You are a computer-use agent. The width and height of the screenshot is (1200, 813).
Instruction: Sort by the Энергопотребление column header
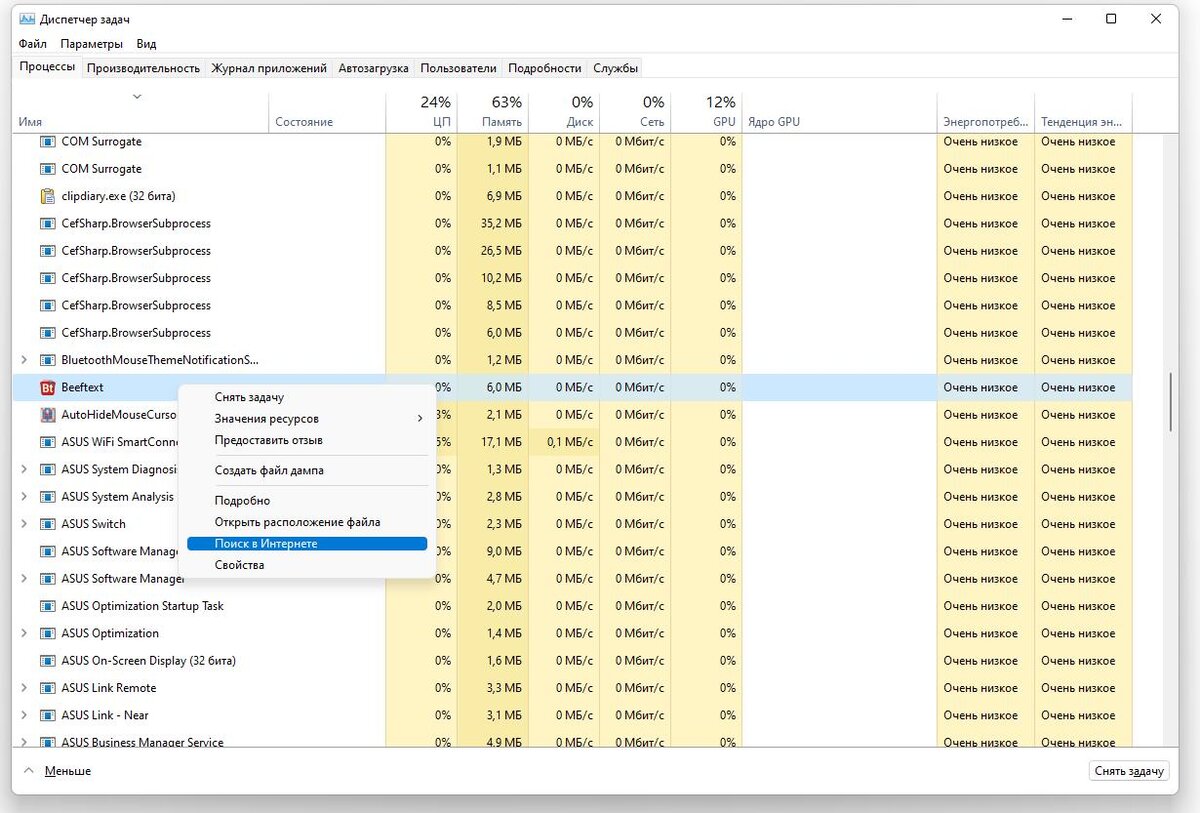point(985,112)
